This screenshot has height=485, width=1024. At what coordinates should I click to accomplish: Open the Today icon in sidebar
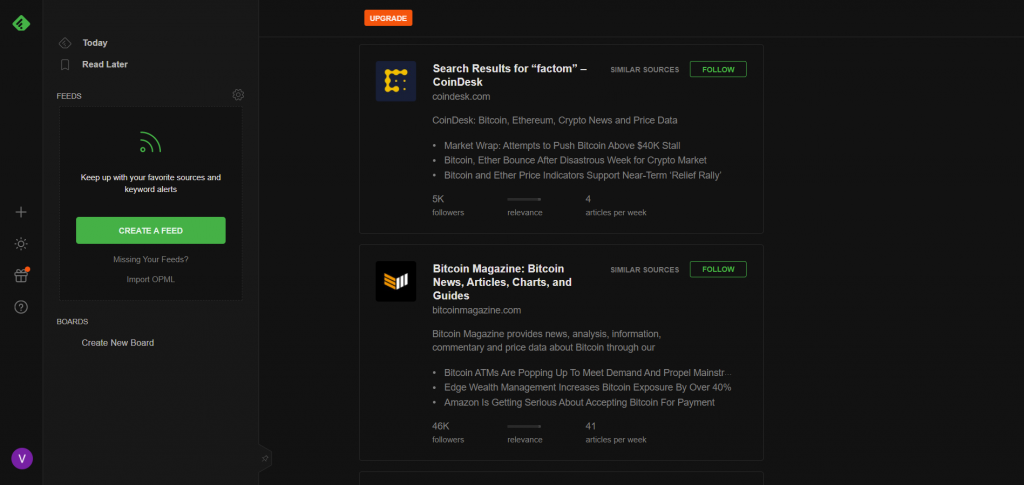pos(65,43)
